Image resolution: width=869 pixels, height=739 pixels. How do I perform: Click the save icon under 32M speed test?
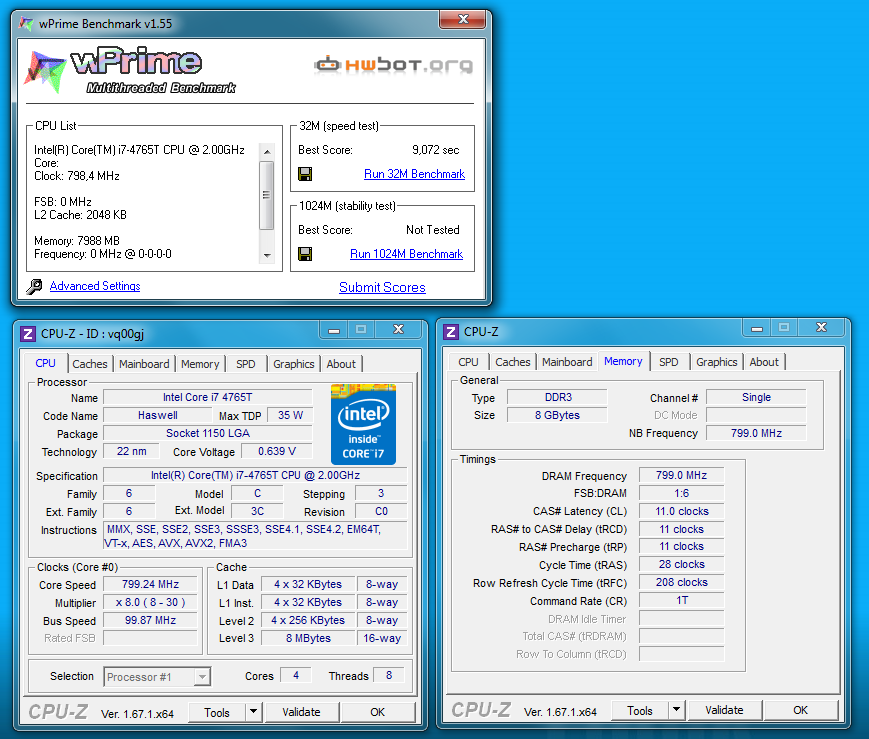point(305,174)
